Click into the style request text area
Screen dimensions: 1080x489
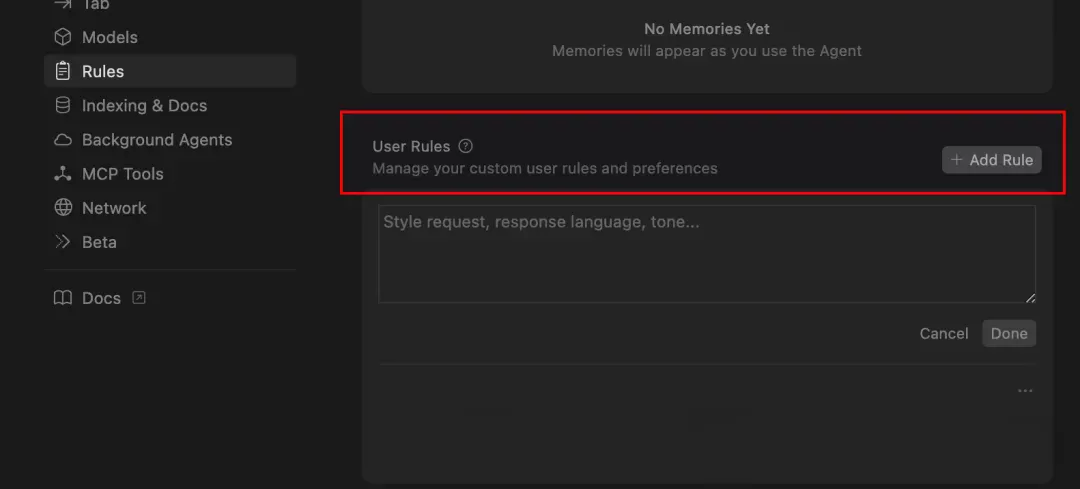coord(707,254)
